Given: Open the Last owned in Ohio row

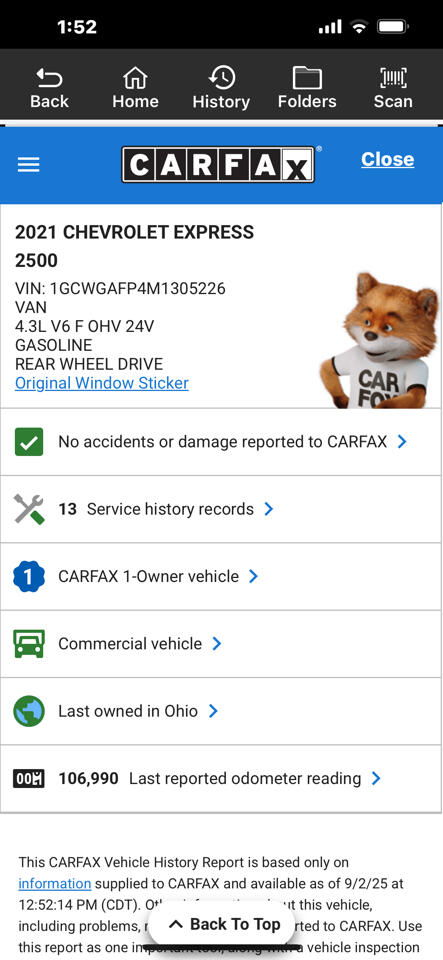Looking at the screenshot, I should click(x=222, y=711).
